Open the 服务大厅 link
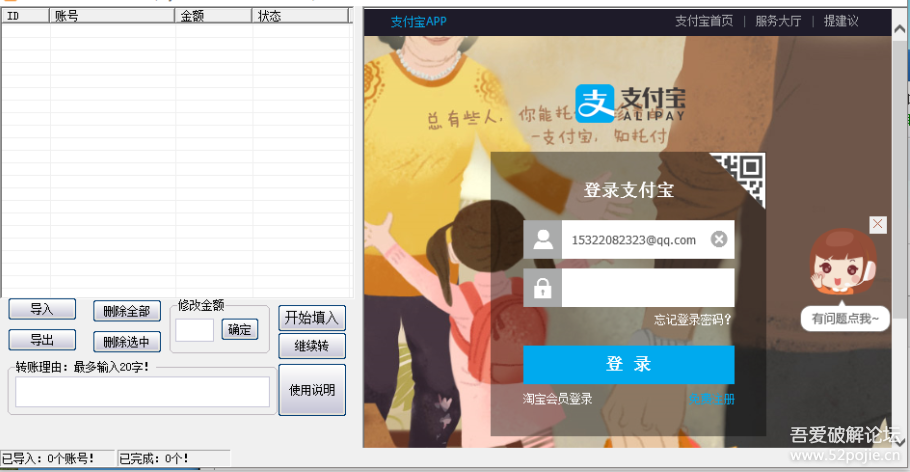Screen dimensions: 910x472 point(778,21)
